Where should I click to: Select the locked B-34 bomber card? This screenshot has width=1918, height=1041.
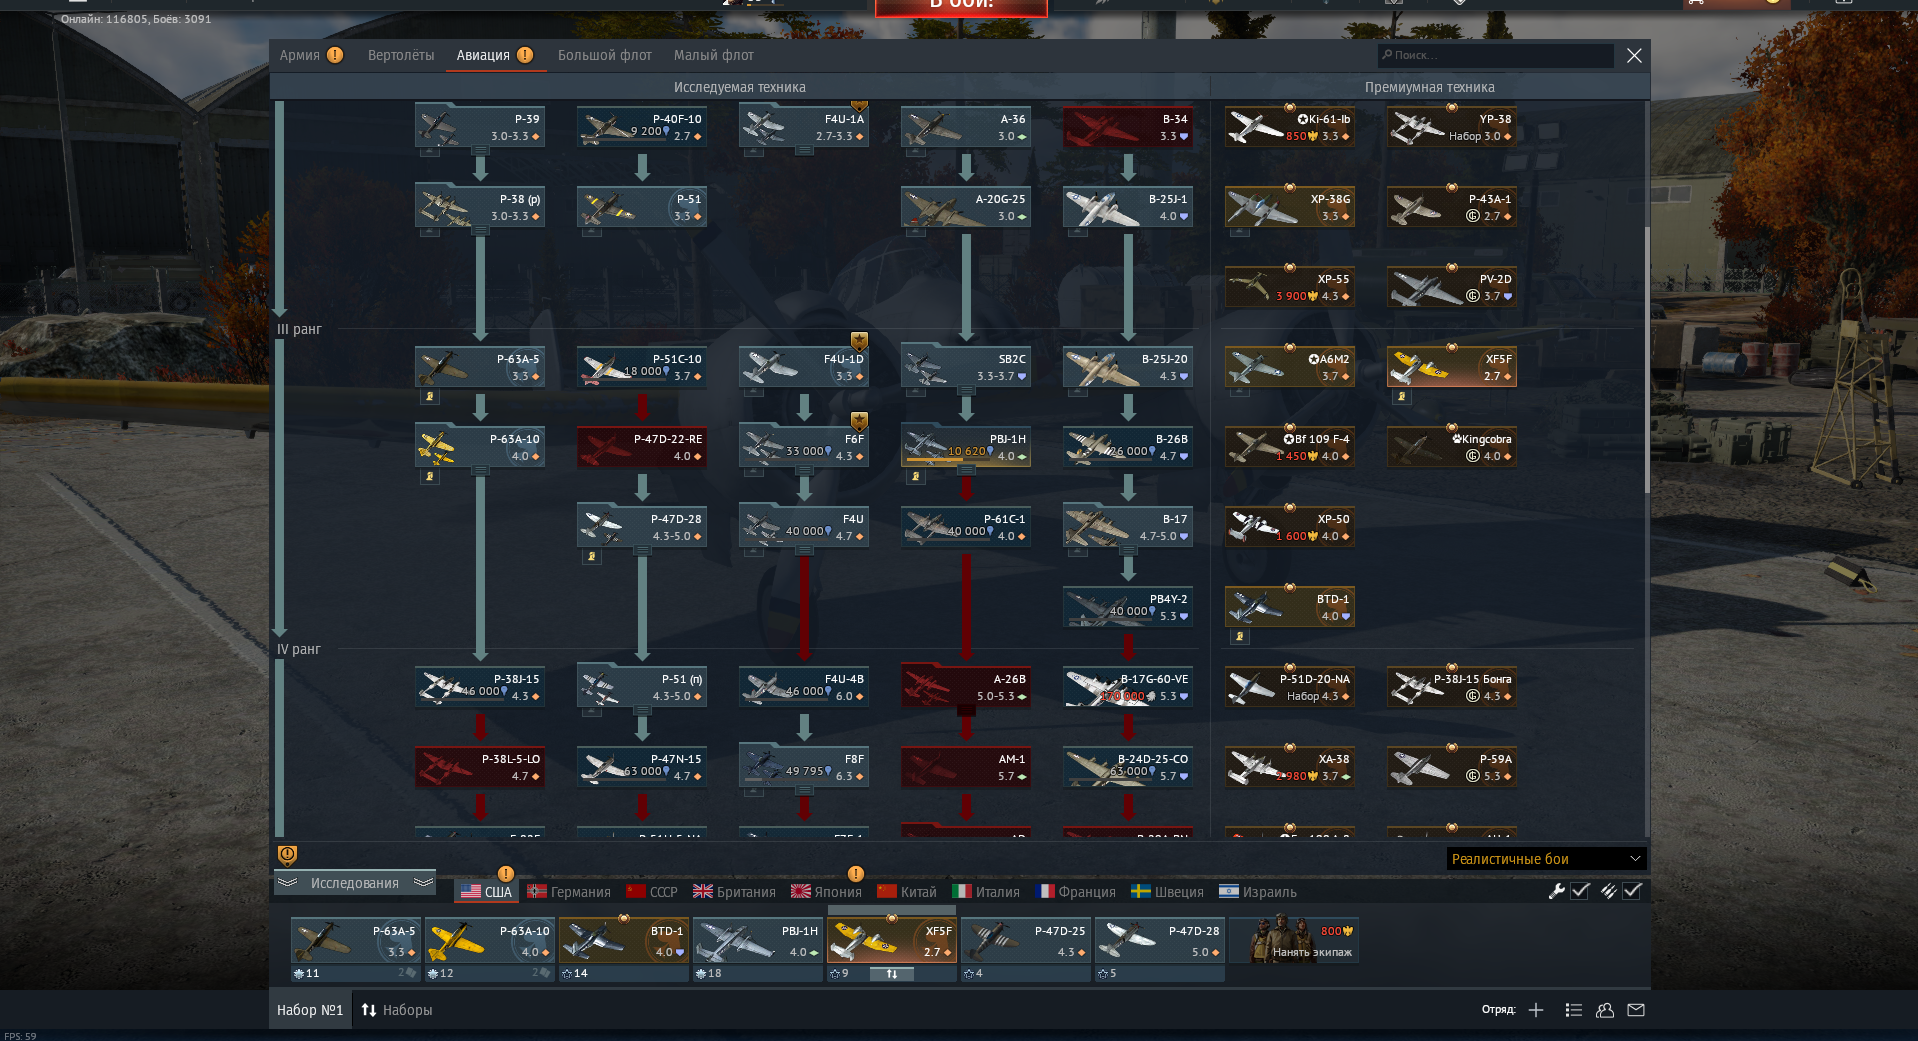pyautogui.click(x=1128, y=127)
